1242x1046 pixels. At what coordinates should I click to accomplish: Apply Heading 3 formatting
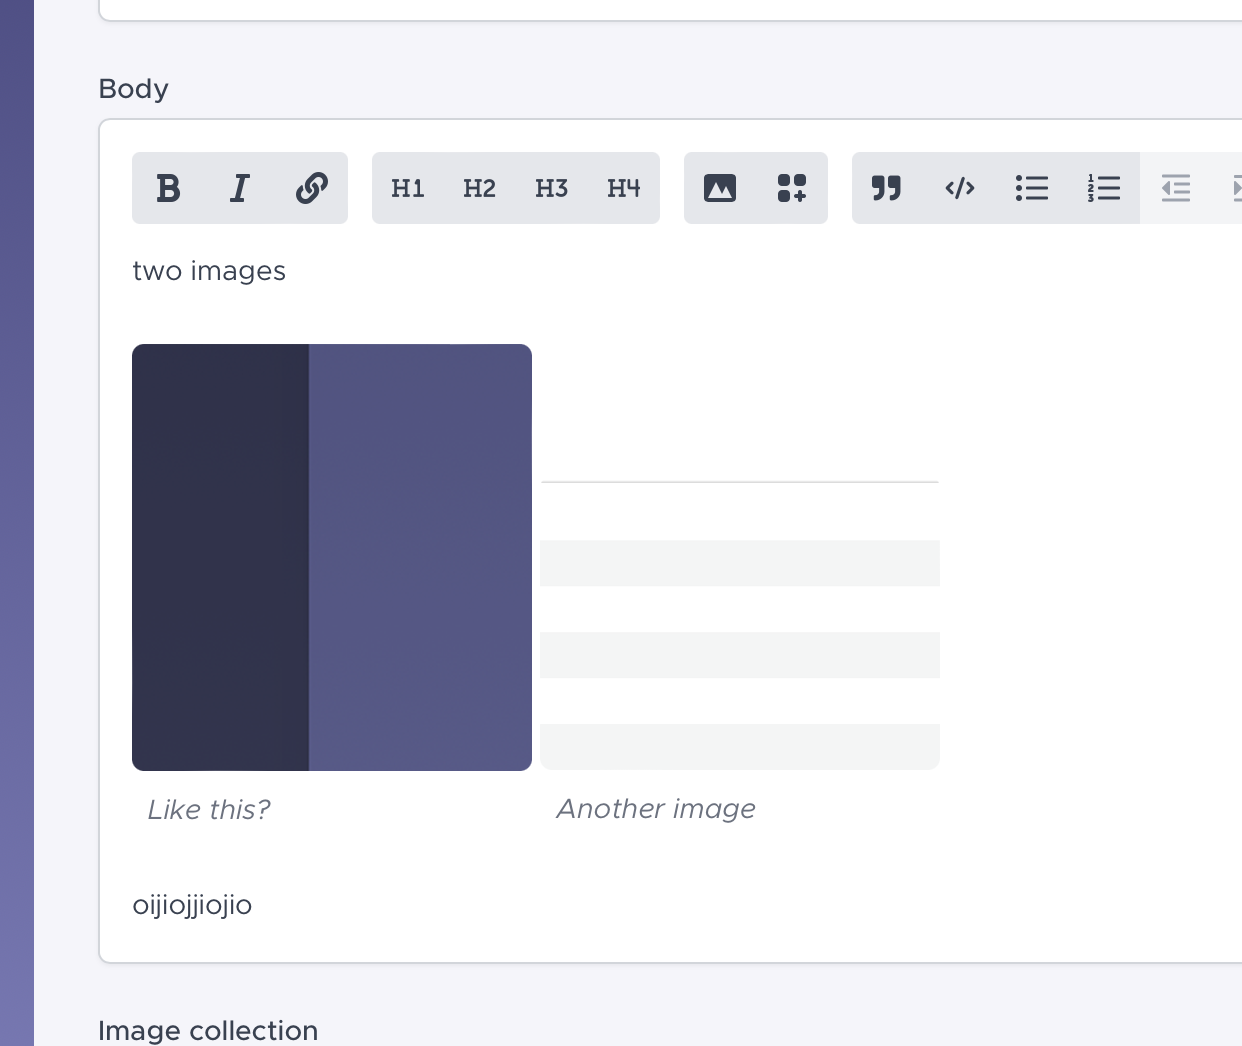tap(551, 188)
